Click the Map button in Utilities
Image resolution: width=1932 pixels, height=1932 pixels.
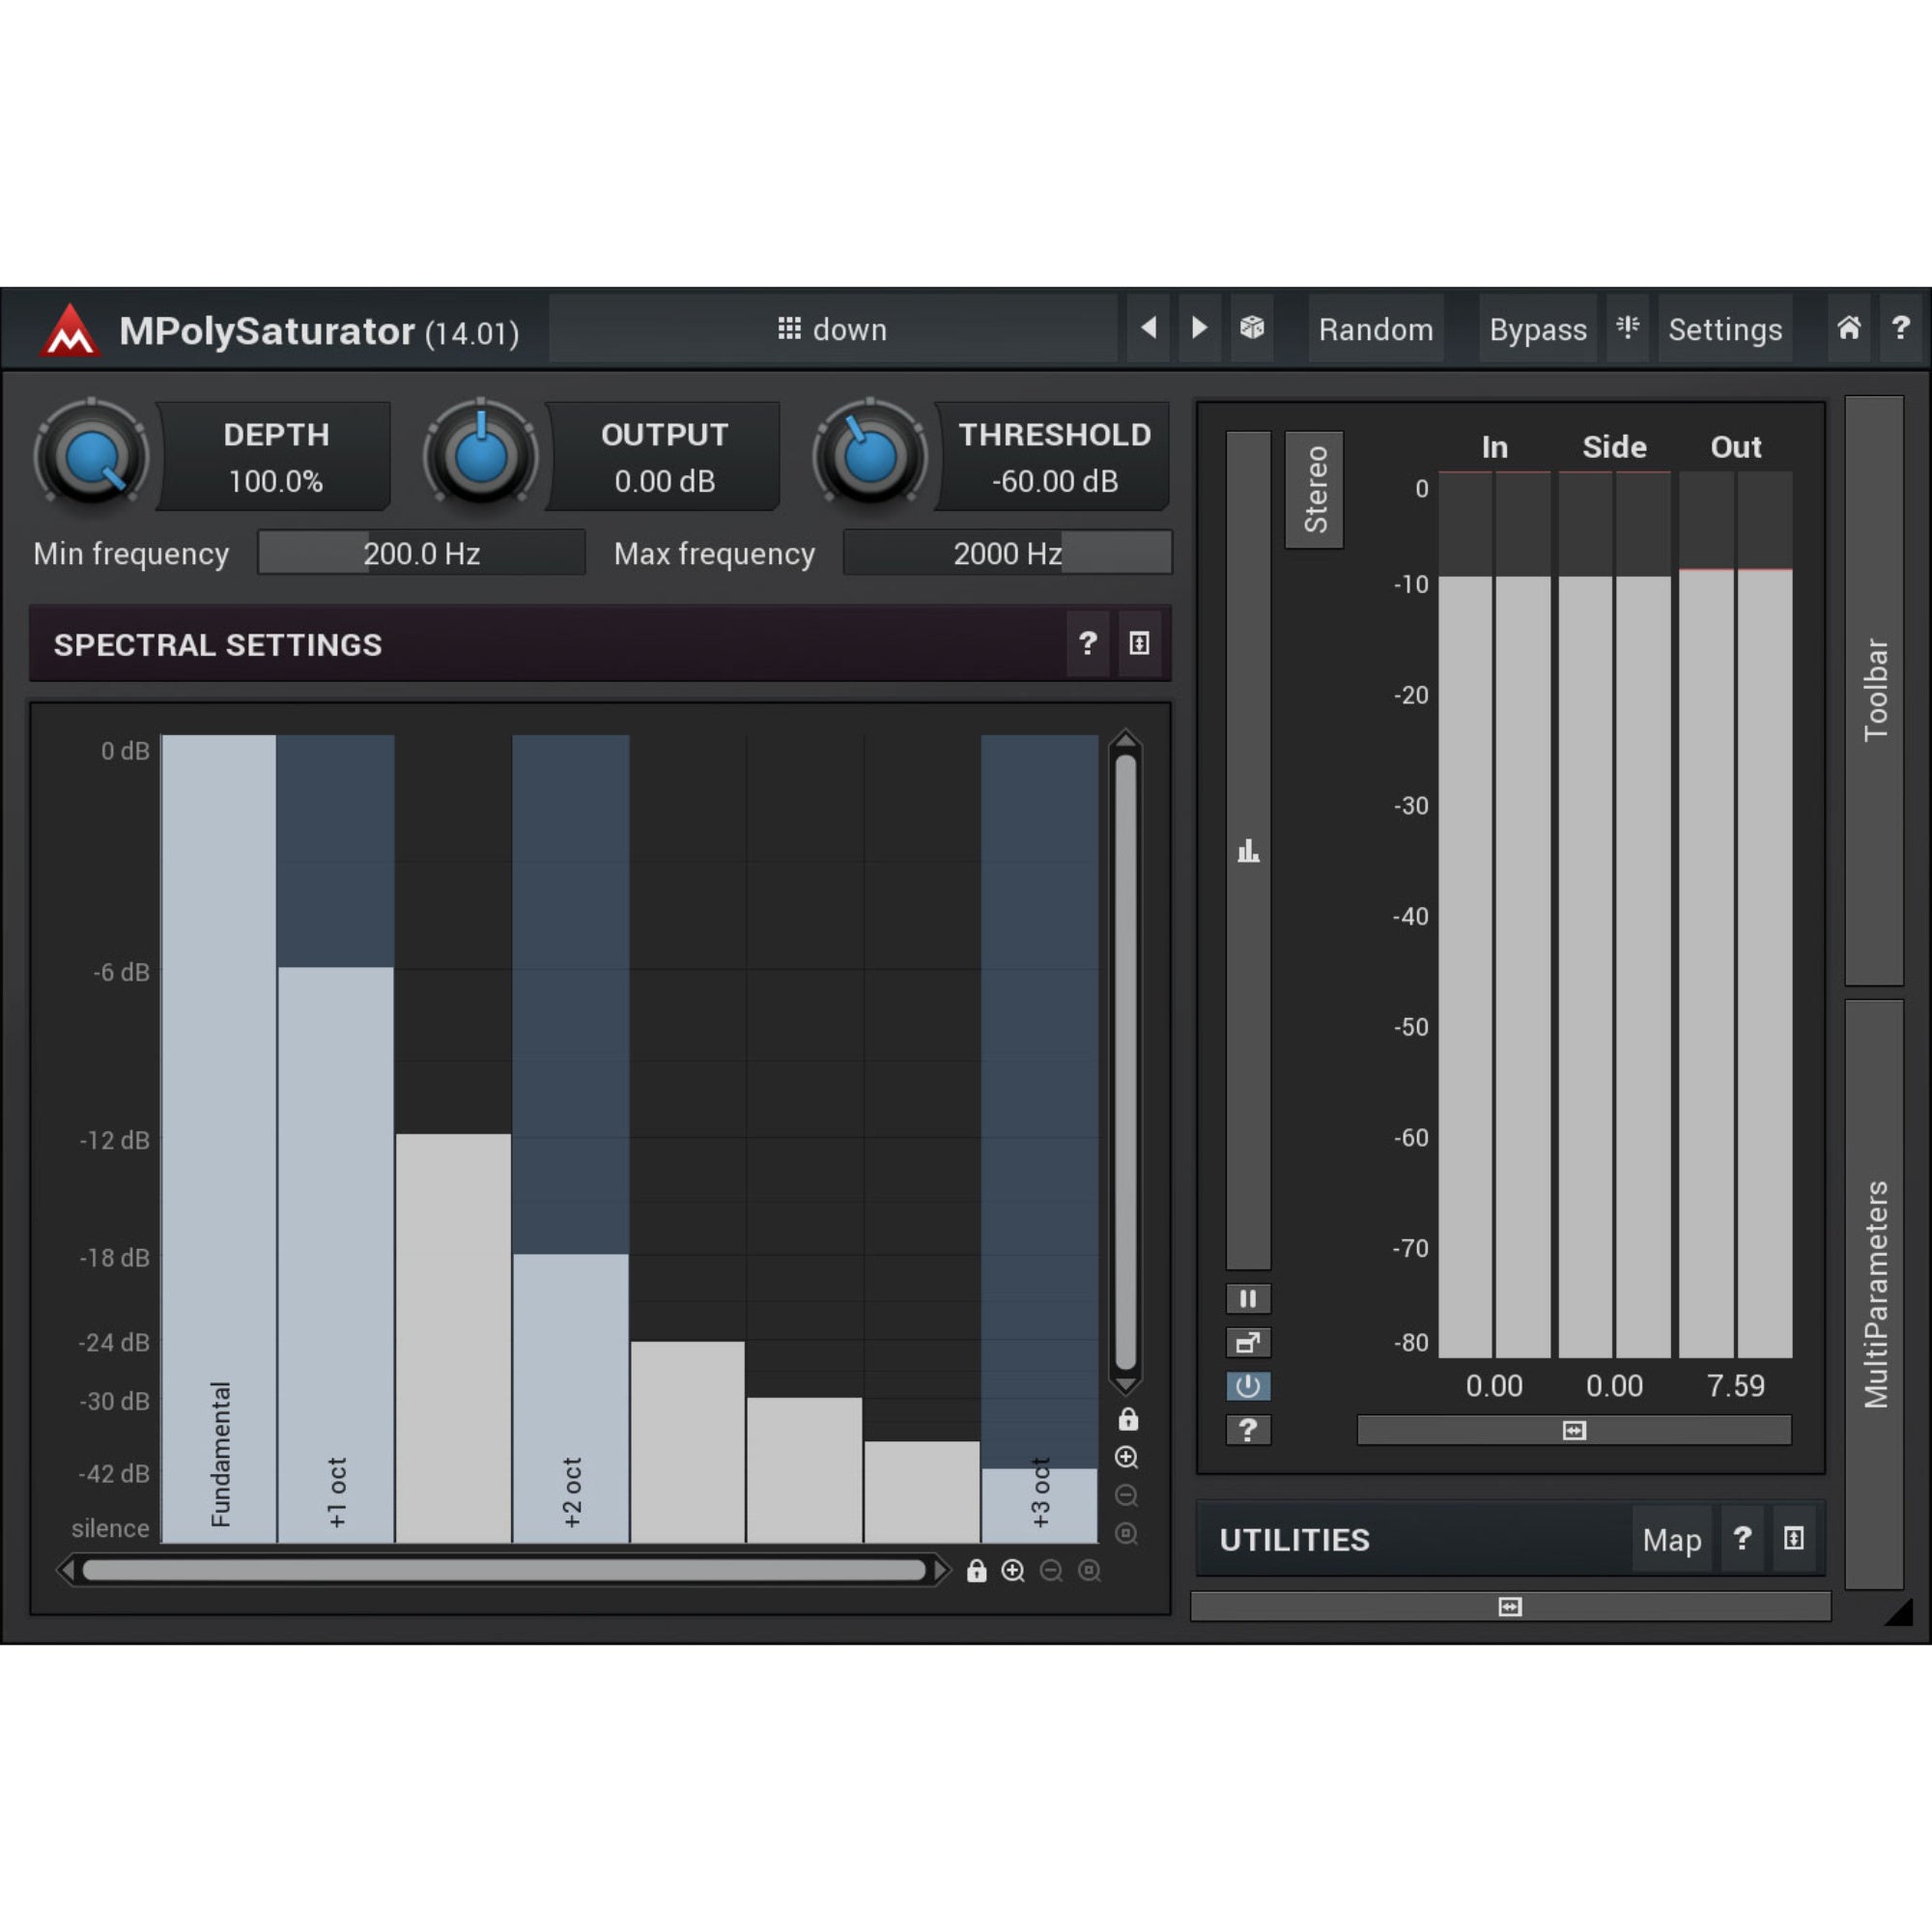[x=1672, y=1540]
